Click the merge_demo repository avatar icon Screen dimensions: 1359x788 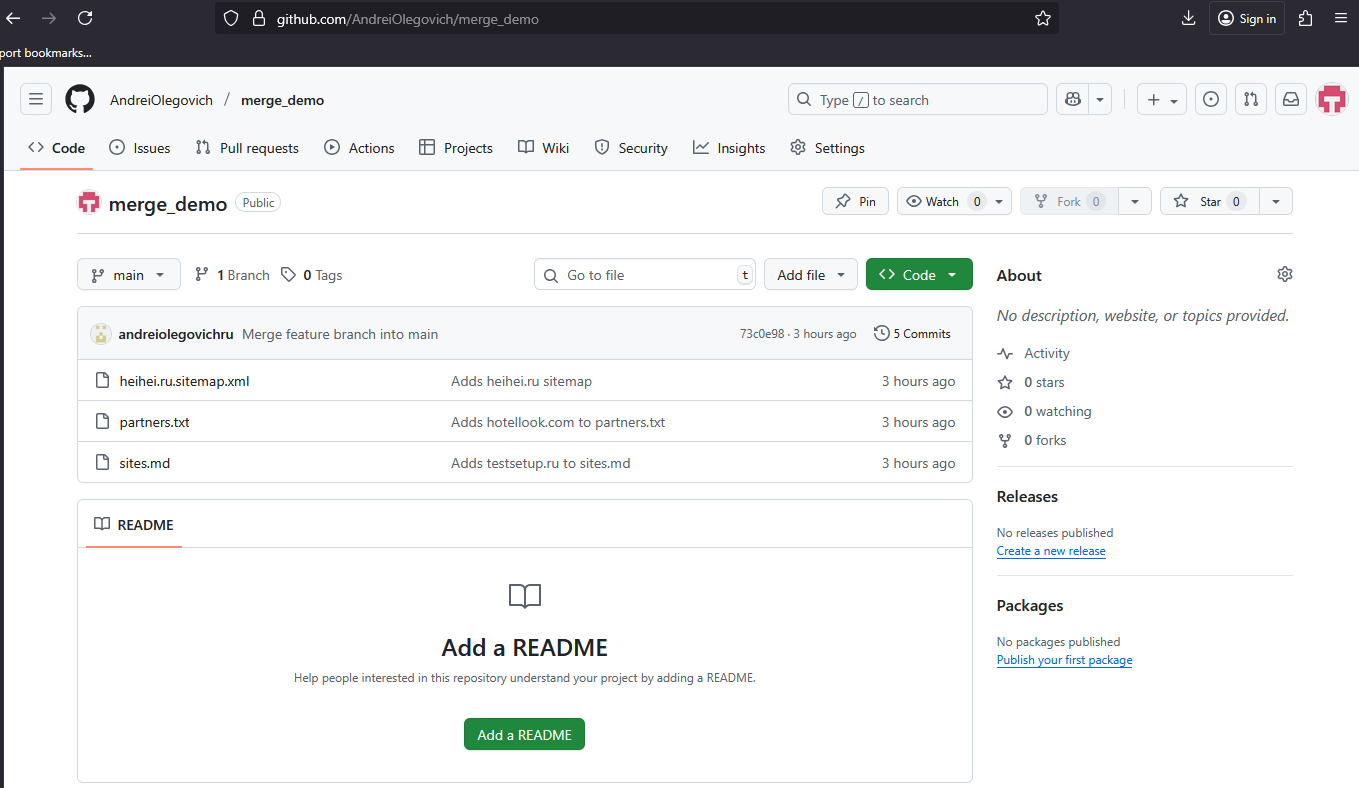tap(89, 203)
